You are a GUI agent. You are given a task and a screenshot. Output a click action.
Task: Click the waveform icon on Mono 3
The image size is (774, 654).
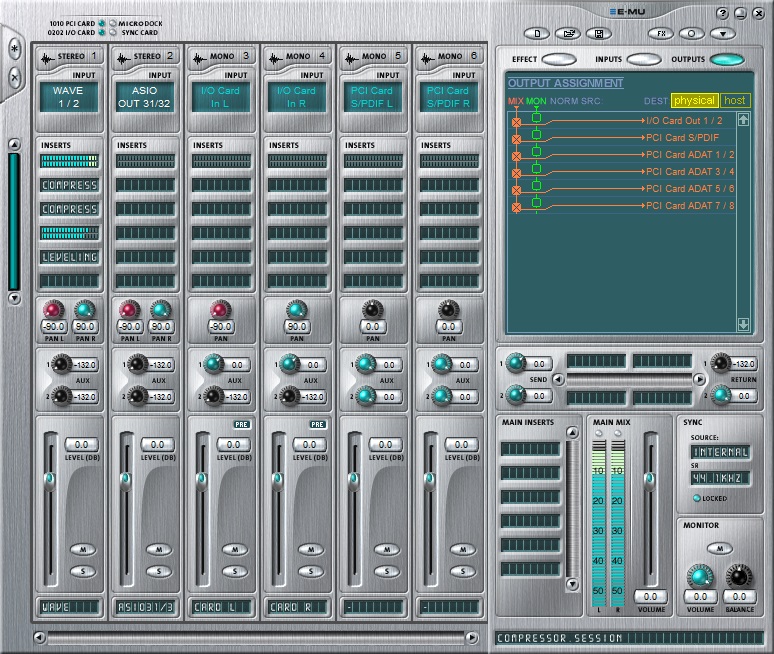click(199, 59)
